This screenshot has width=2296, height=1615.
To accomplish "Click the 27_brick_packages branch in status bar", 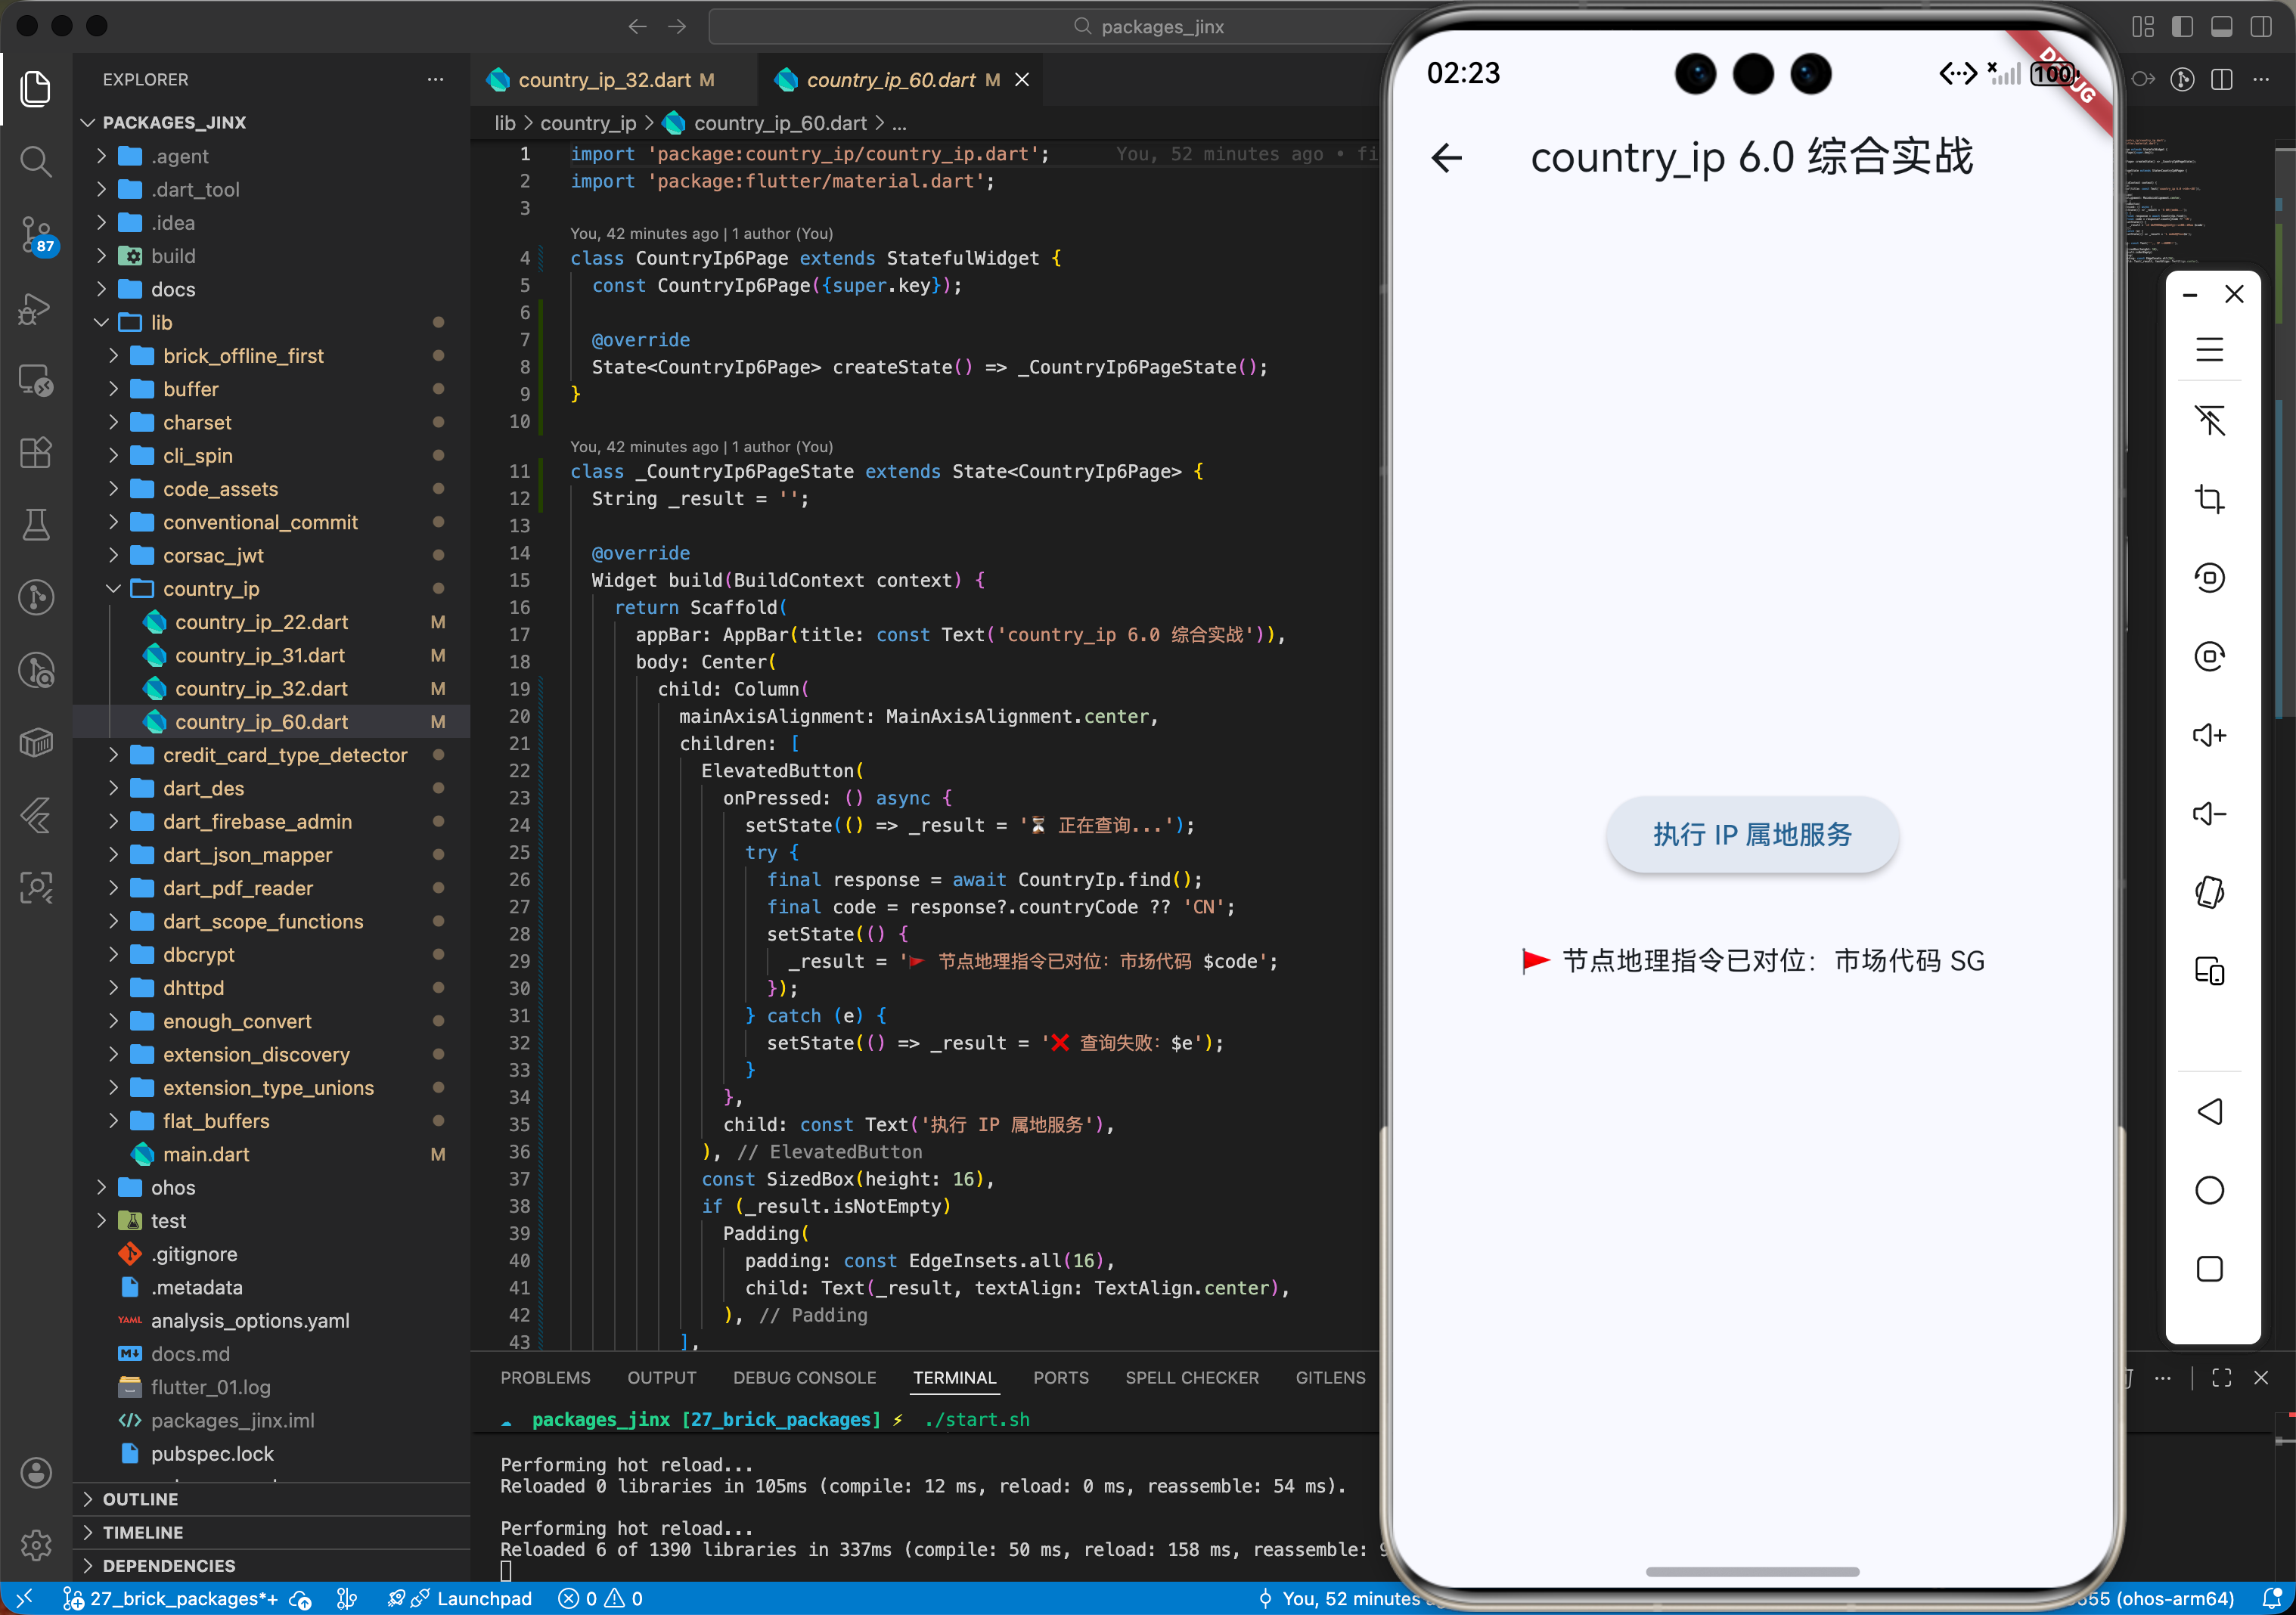I will (x=183, y=1599).
